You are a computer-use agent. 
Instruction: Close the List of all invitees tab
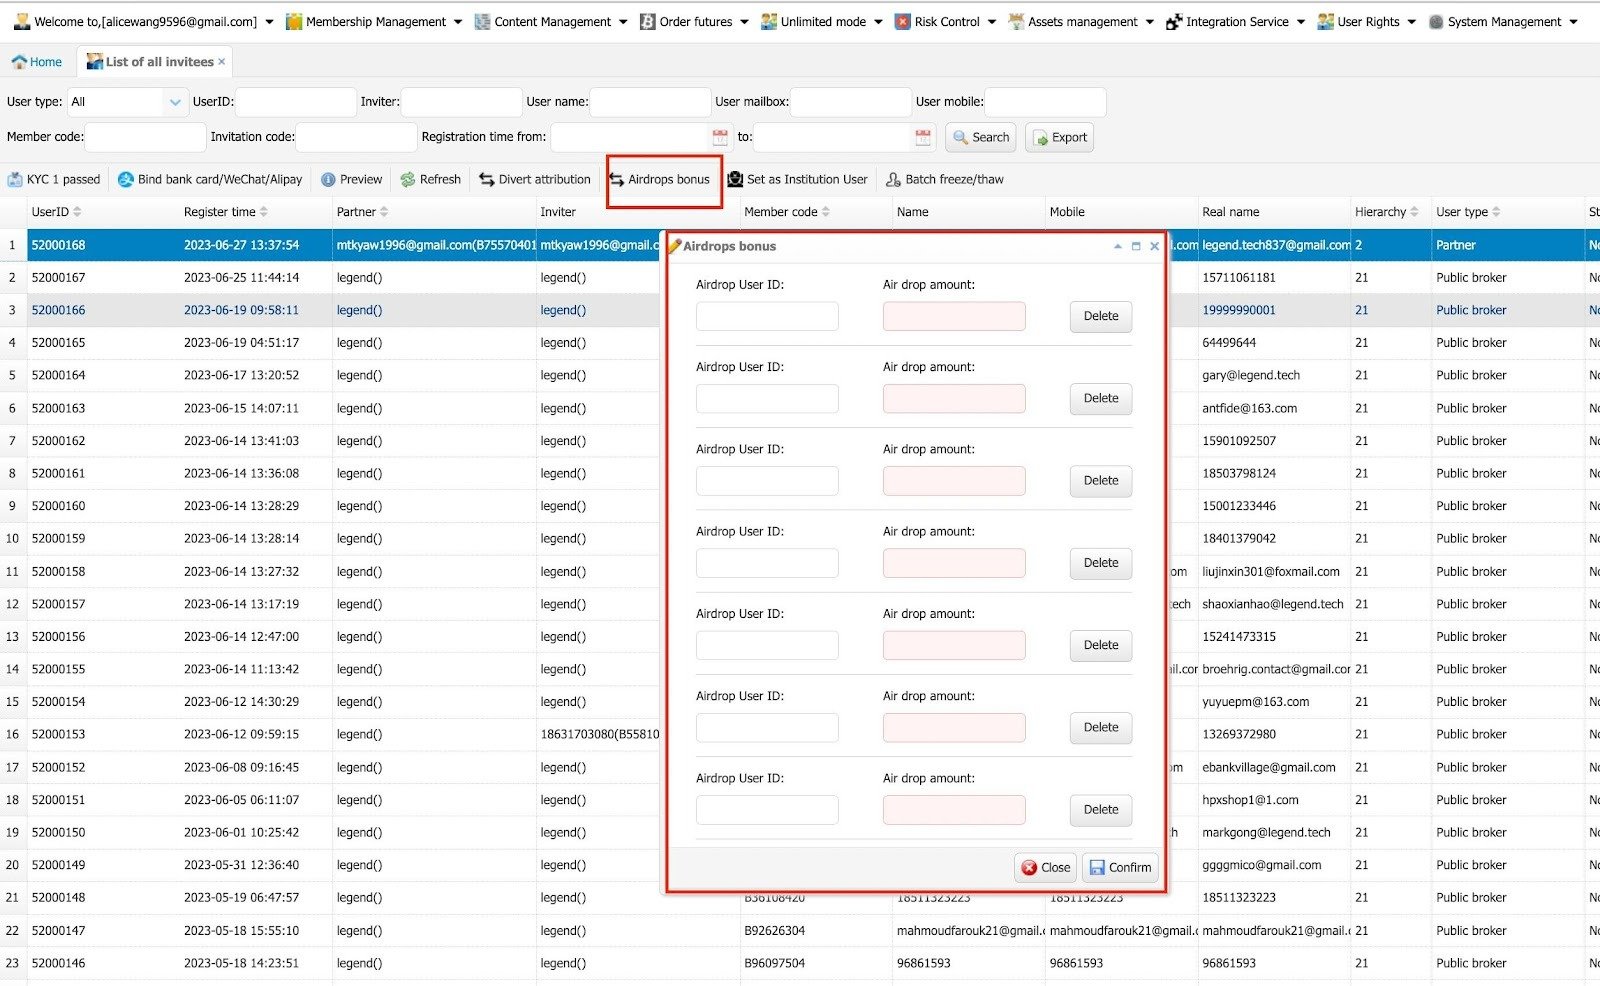tap(221, 62)
